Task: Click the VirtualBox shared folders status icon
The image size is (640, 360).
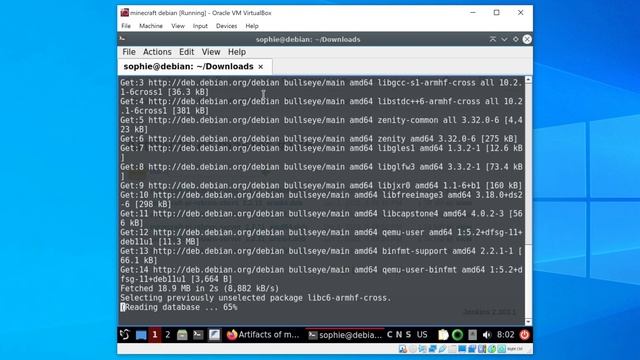Action: [452, 349]
